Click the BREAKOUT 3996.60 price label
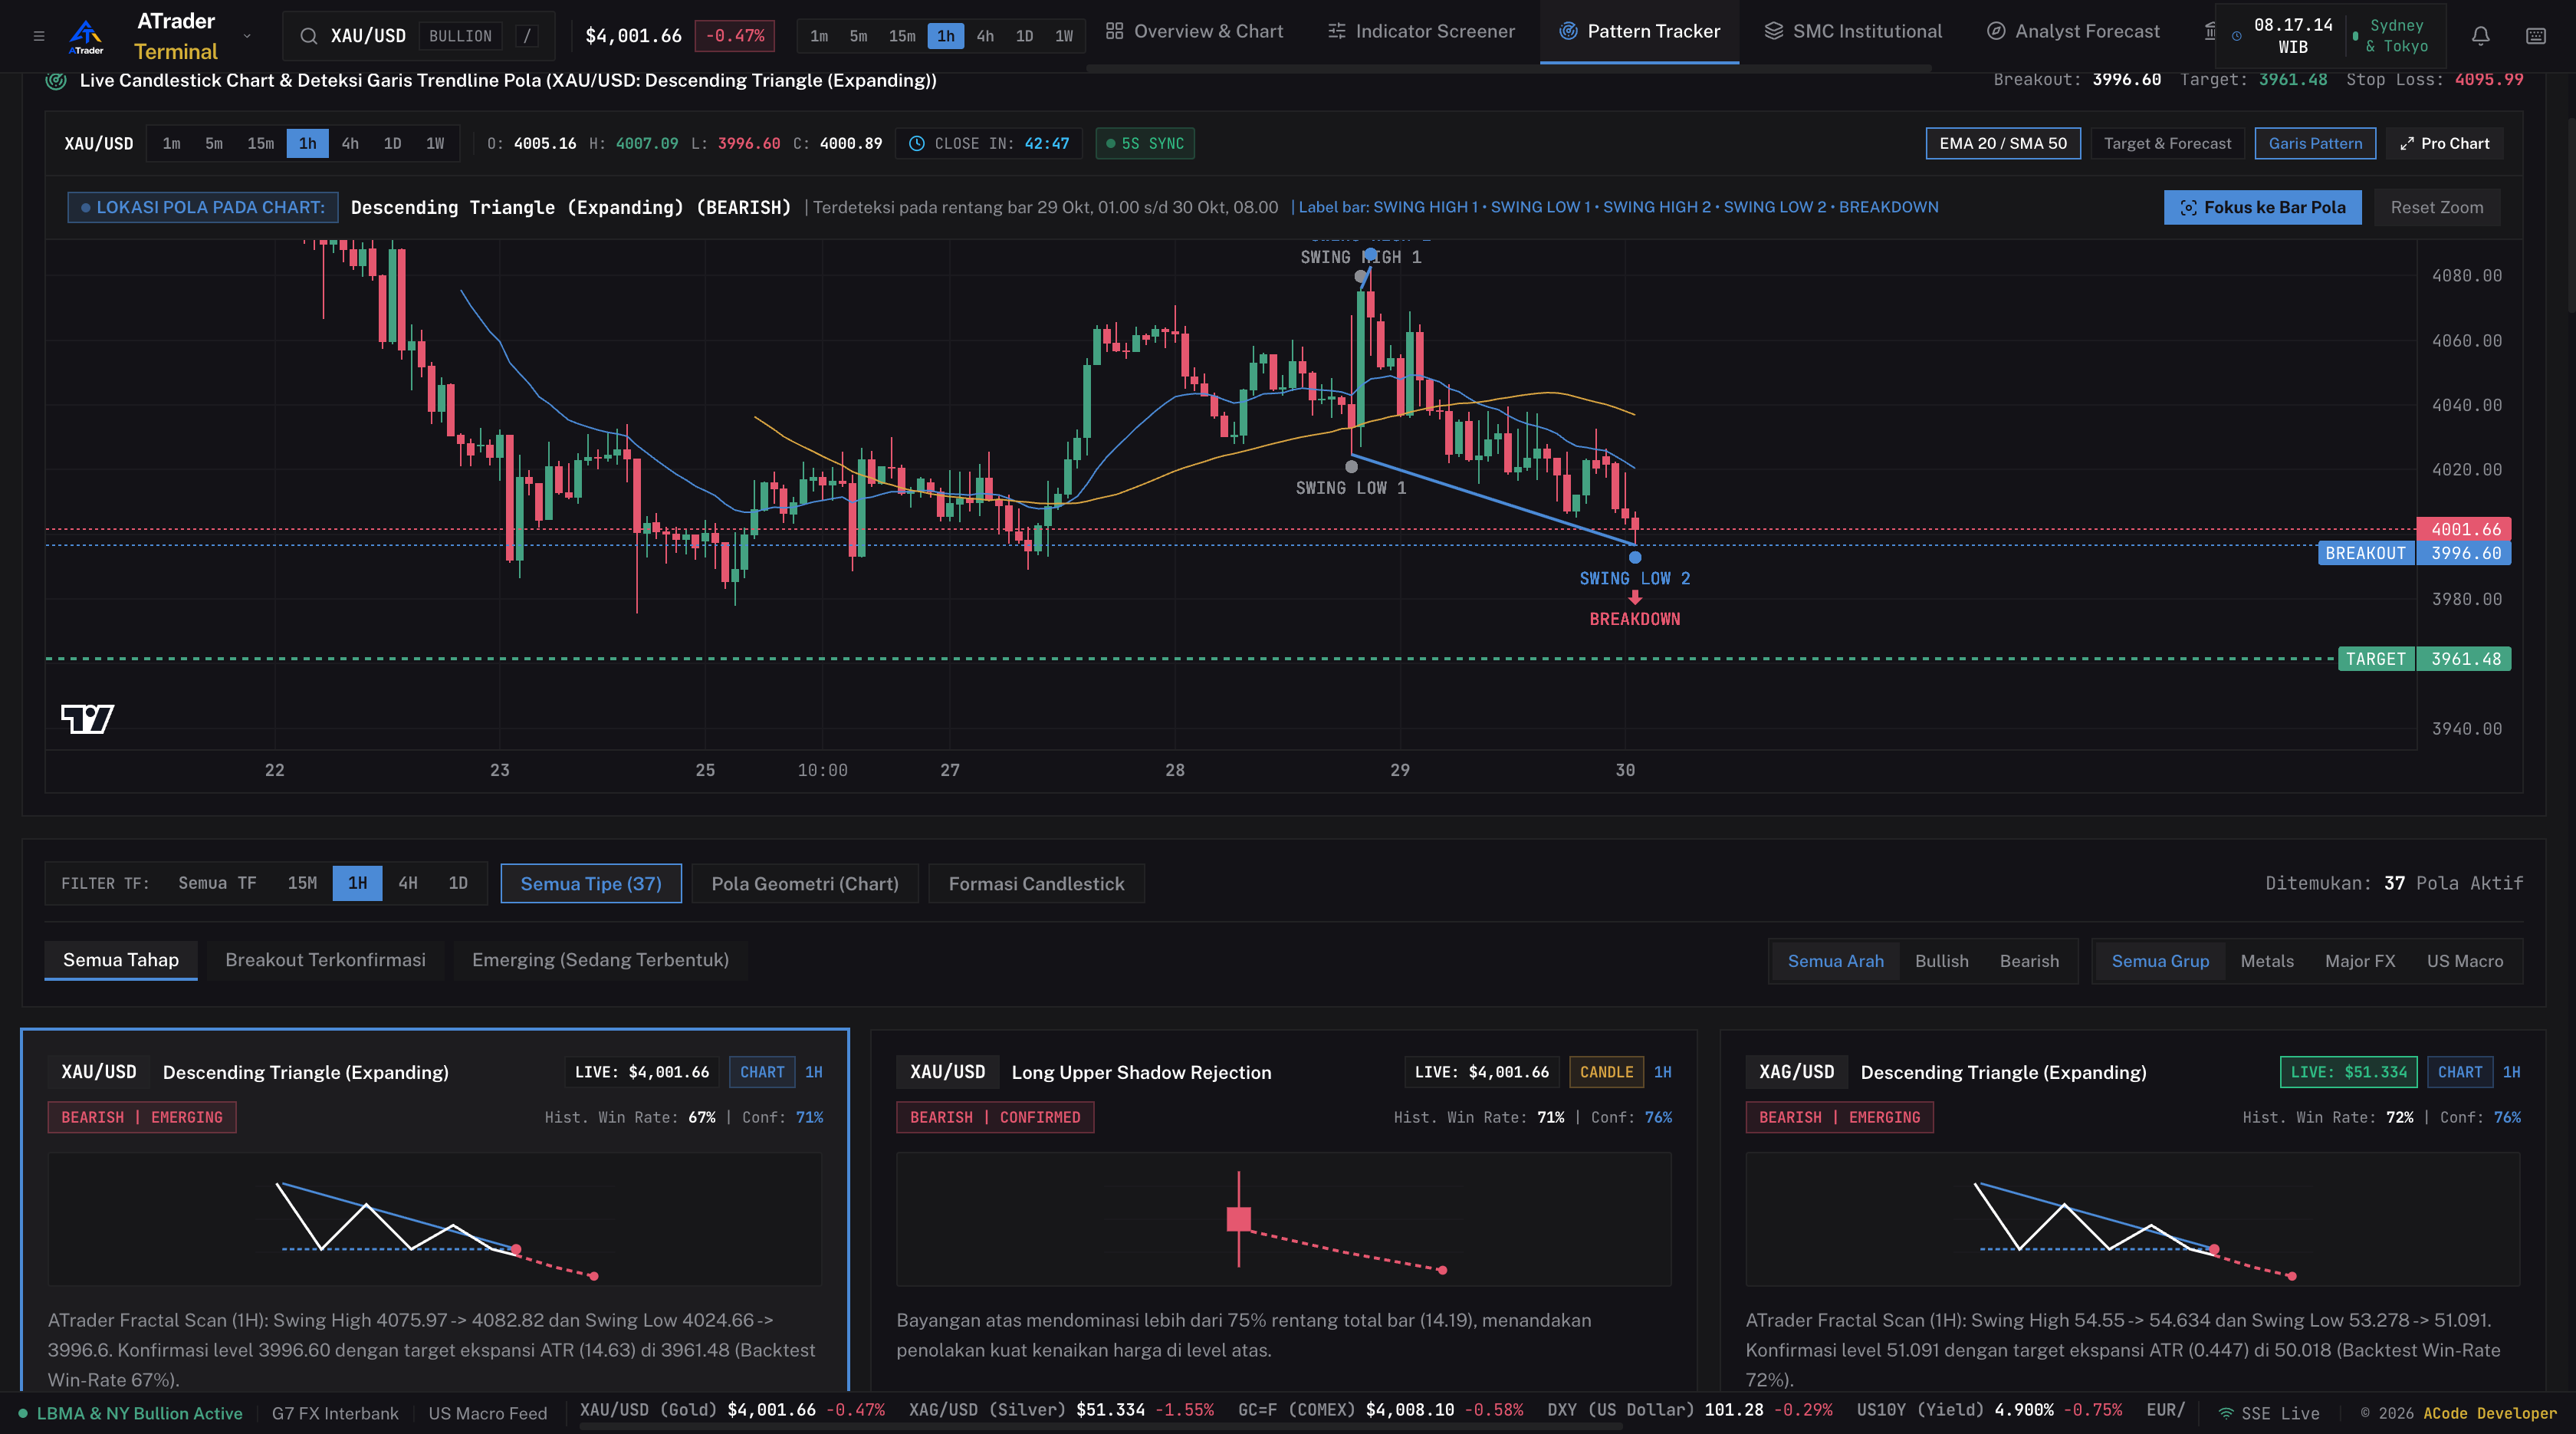The width and height of the screenshot is (2576, 1434). (2414, 553)
